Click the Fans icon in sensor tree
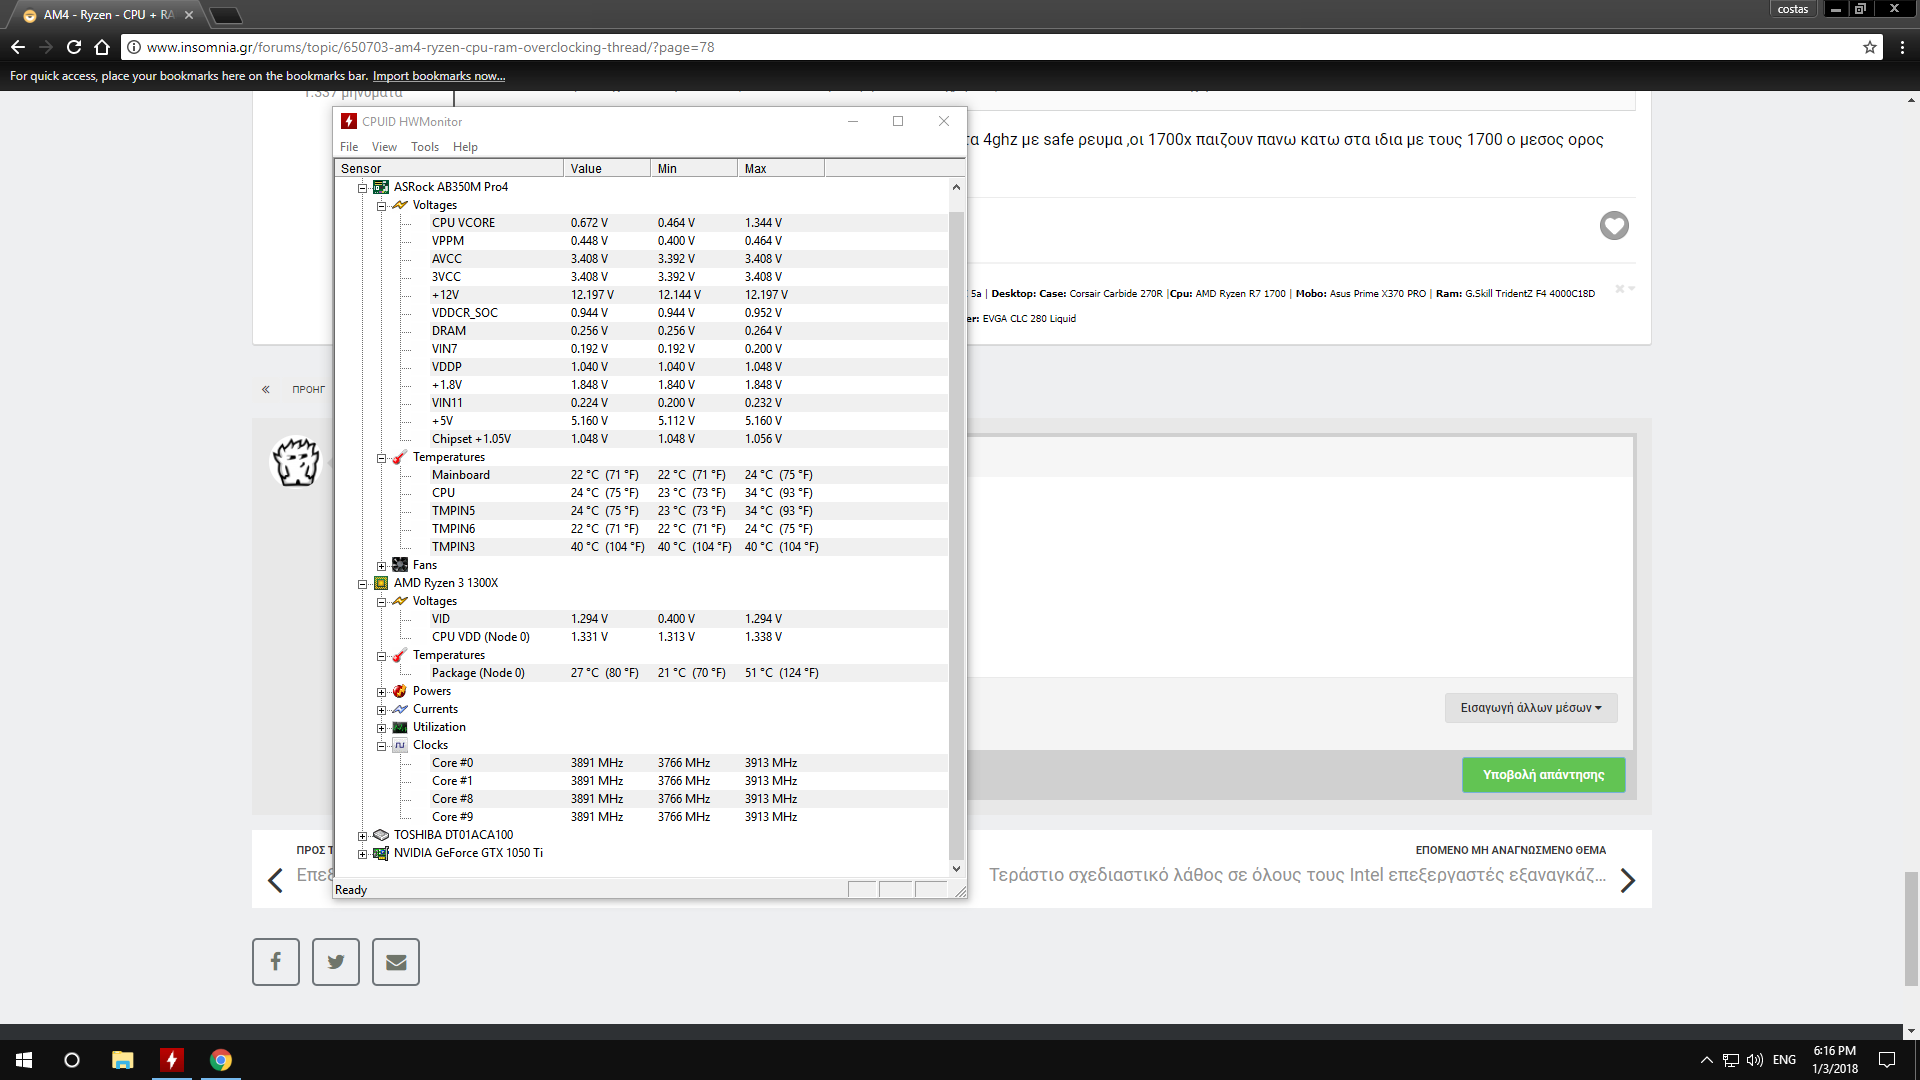 coord(400,565)
